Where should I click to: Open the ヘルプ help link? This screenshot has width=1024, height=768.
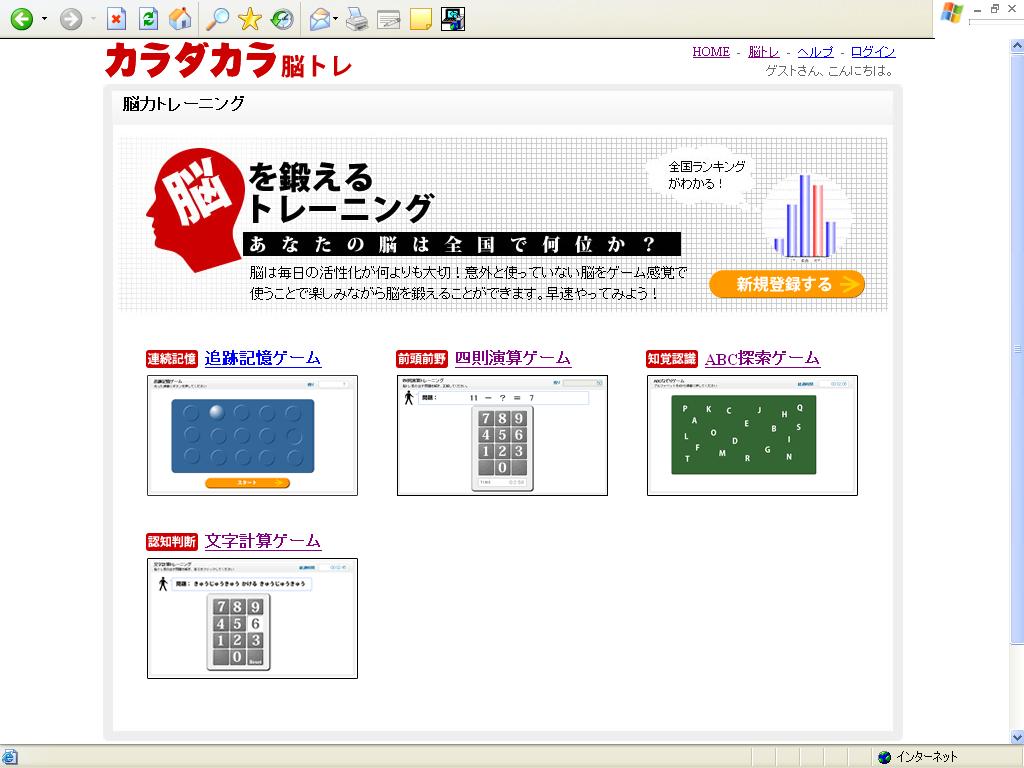815,52
